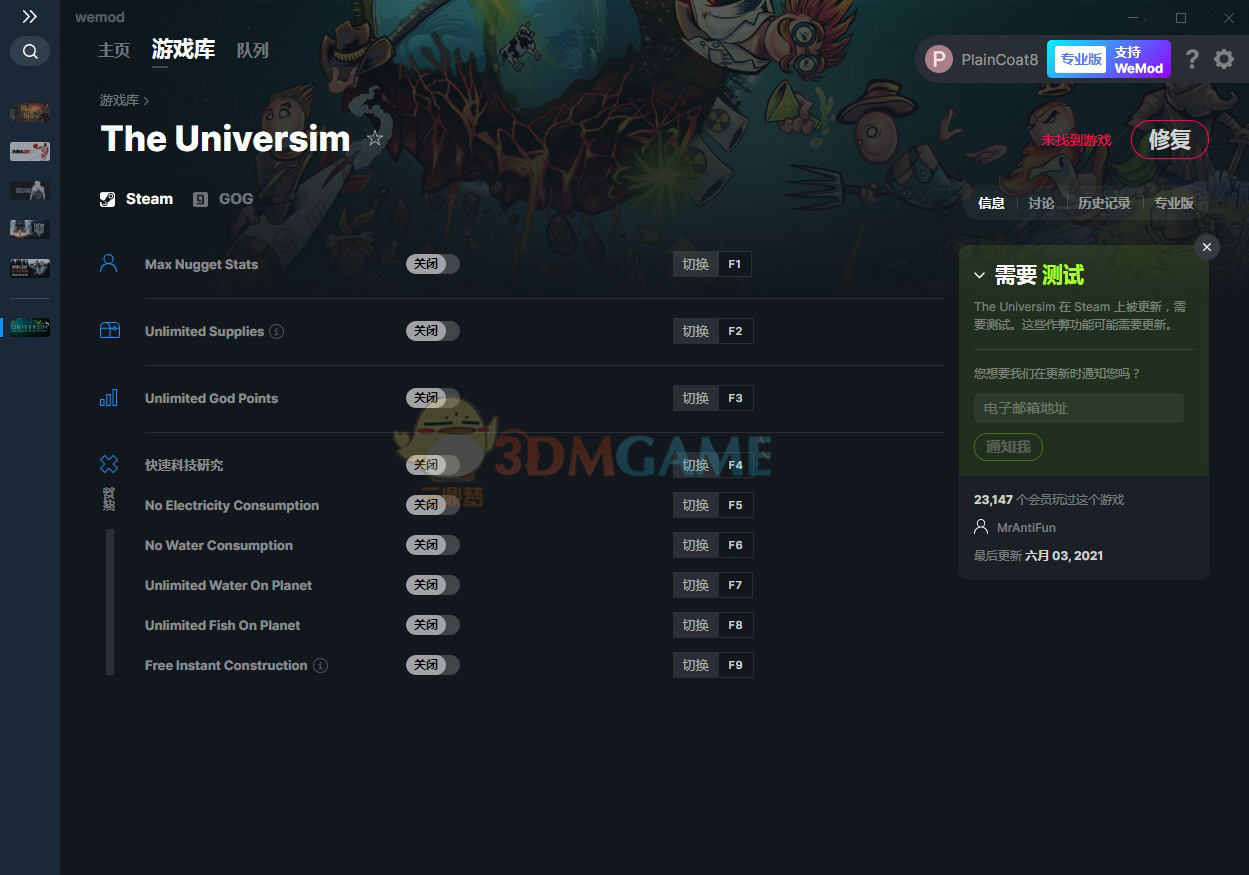Favorite The Universim with the star icon
Screen dimensions: 1249x875
[x=375, y=138]
